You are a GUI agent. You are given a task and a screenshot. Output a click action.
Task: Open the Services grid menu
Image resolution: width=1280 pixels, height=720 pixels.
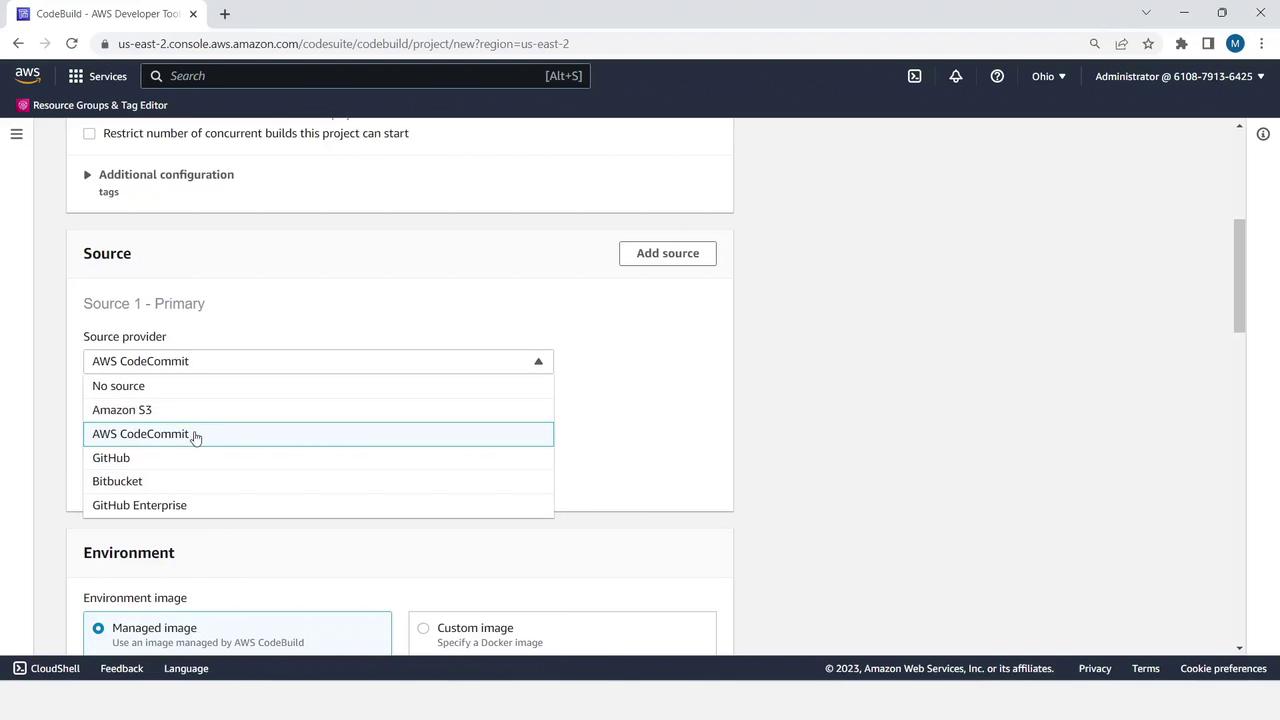point(76,76)
